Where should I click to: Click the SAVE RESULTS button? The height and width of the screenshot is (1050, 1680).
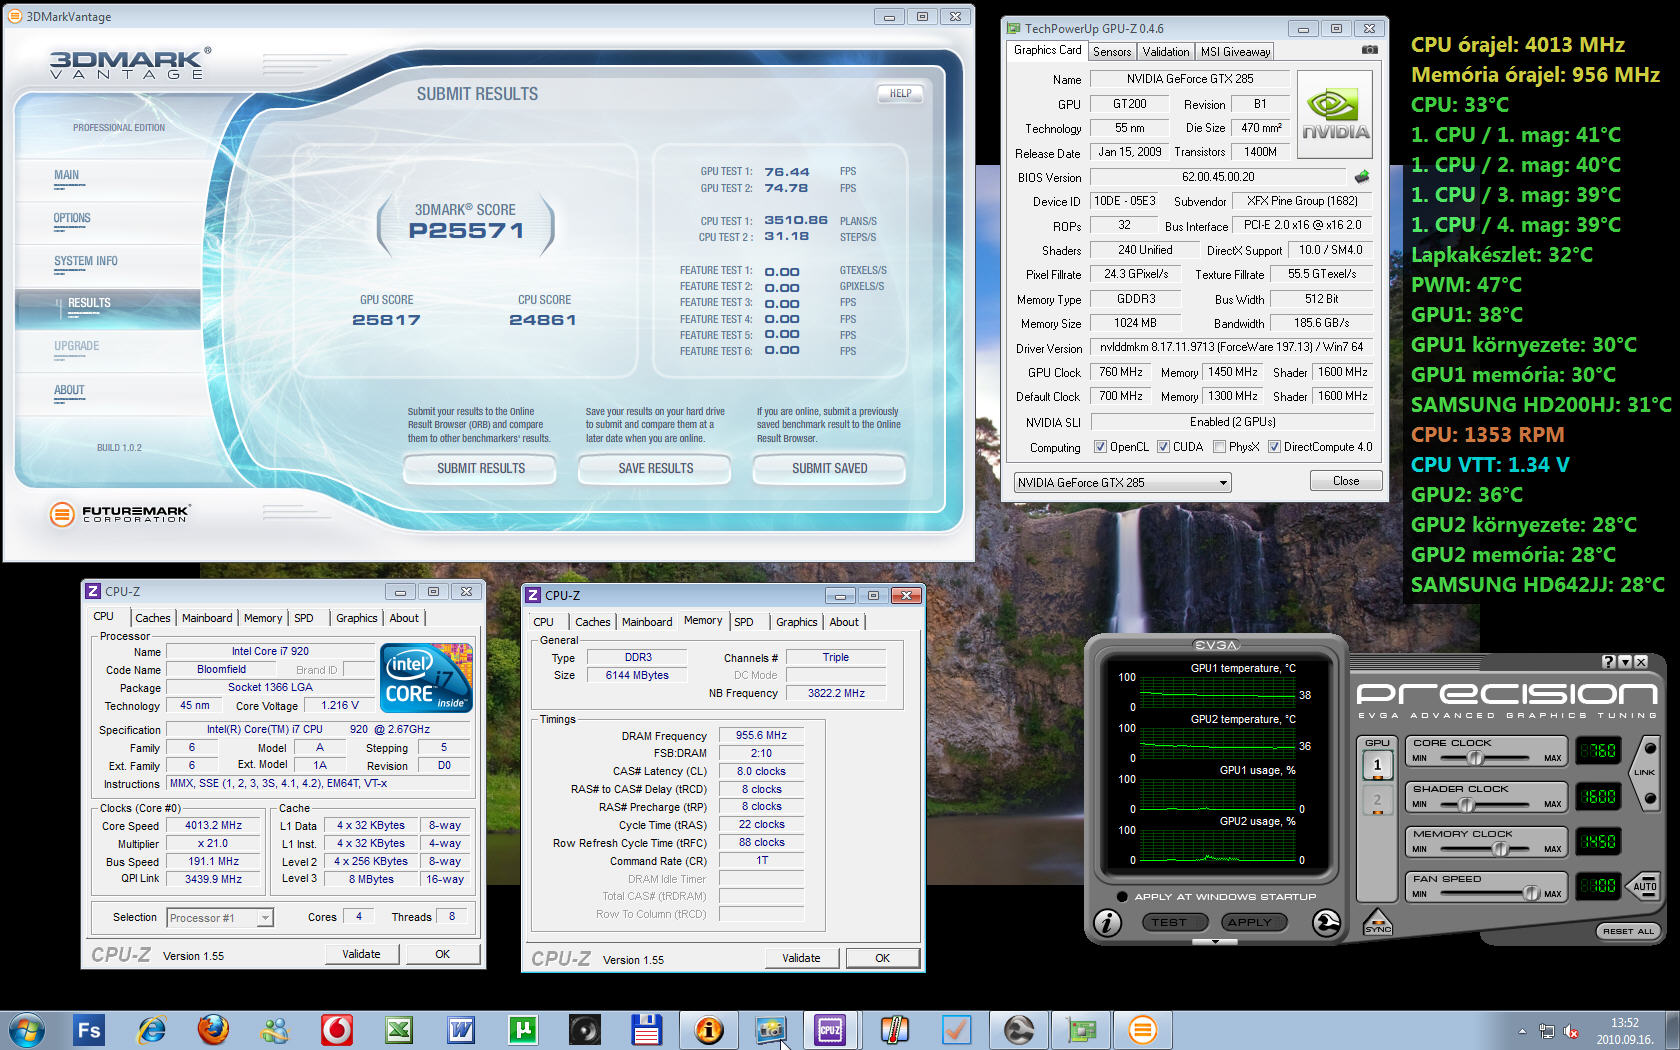[x=655, y=468]
